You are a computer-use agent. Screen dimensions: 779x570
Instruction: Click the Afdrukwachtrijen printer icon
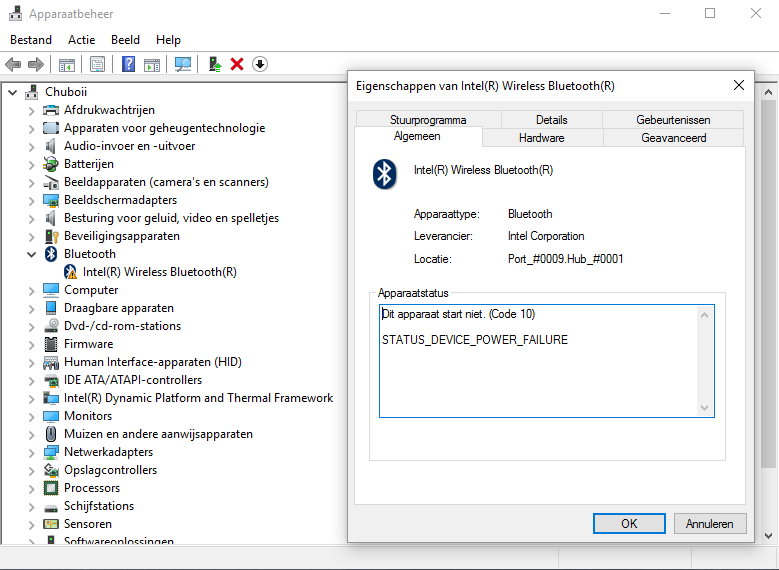pyautogui.click(x=51, y=110)
